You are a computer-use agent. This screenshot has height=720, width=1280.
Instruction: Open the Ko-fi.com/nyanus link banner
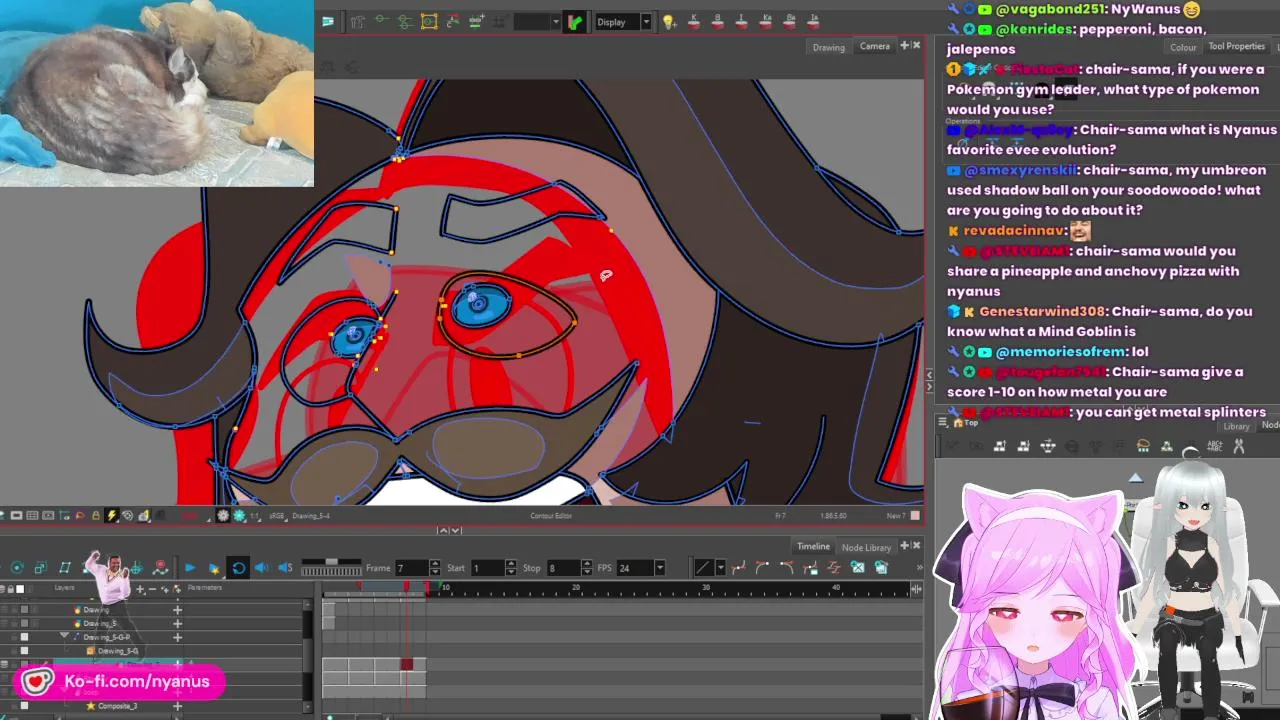119,682
